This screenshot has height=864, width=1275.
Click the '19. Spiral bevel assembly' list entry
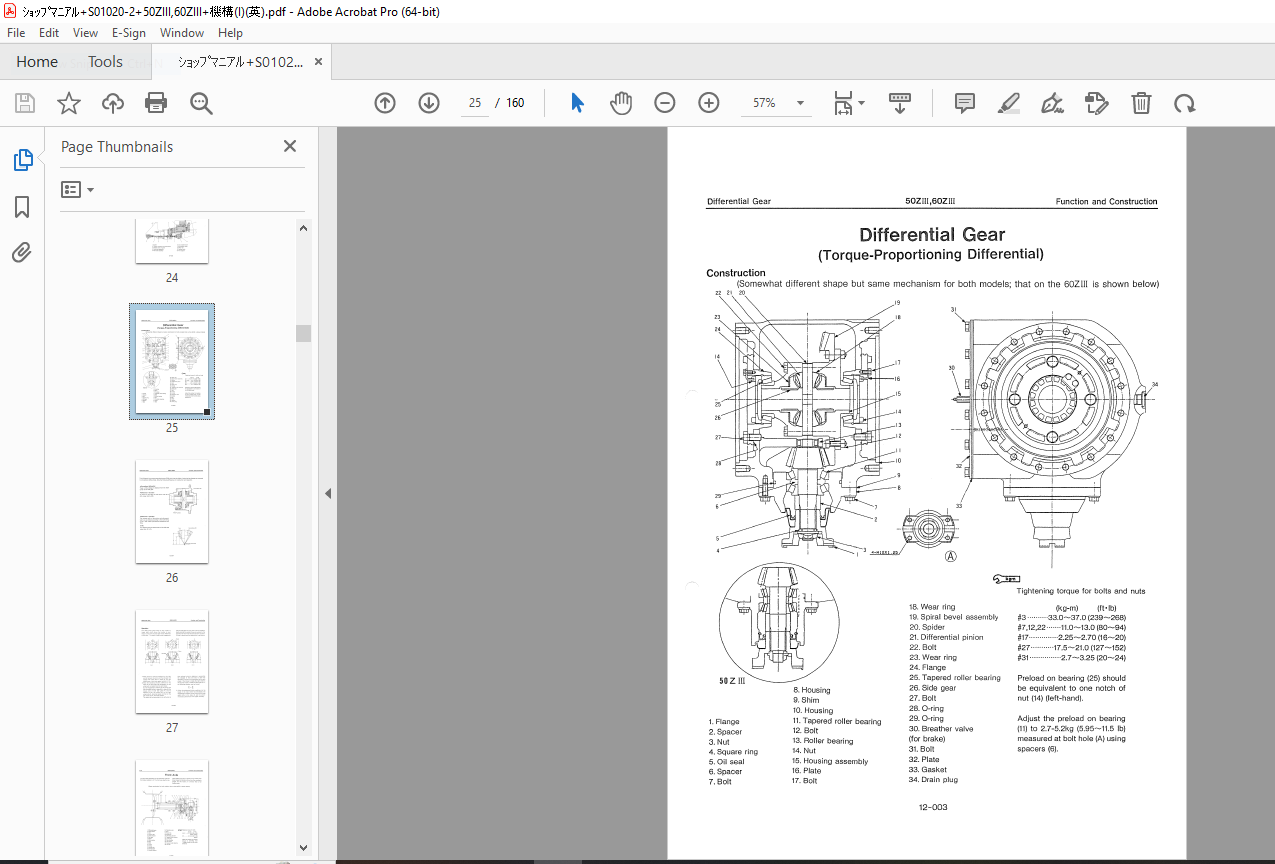click(953, 617)
